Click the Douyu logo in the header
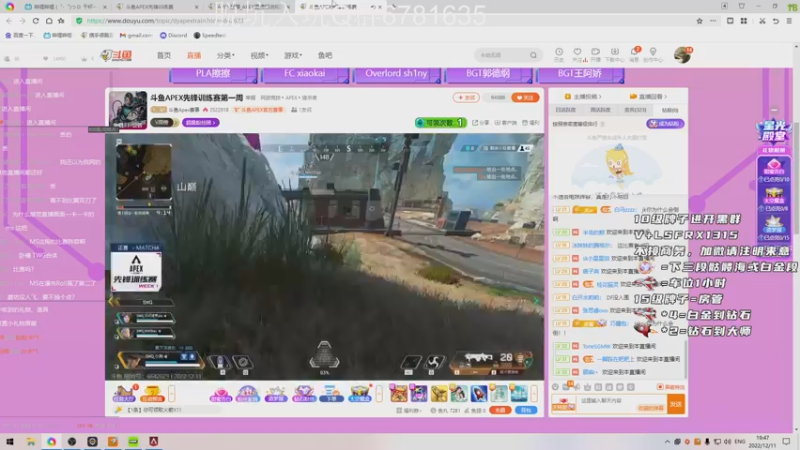The height and width of the screenshot is (450, 800). point(116,55)
